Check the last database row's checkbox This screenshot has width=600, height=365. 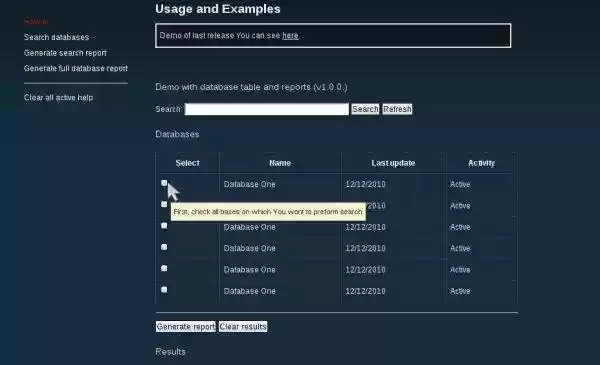pos(164,290)
